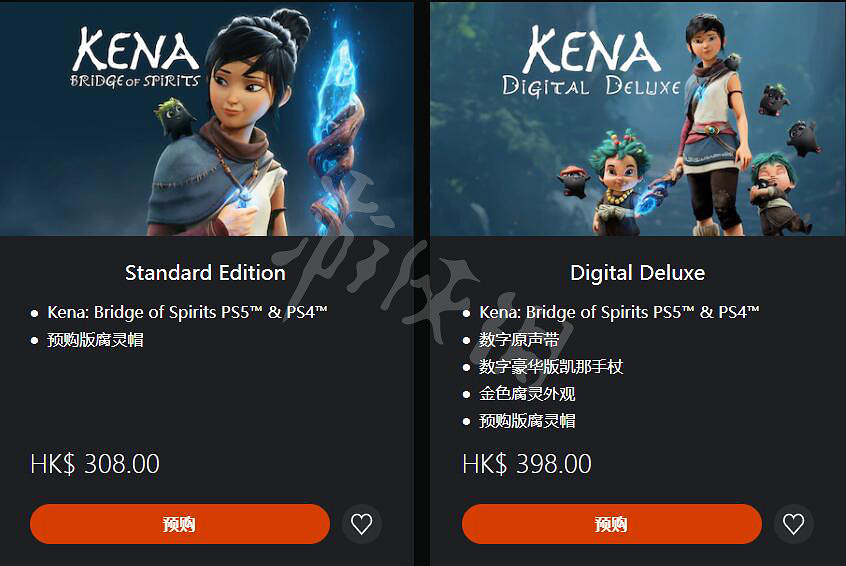Click Standard Edition's 预购版腐灵帽 bullet item
This screenshot has height=566, width=846.
point(95,340)
